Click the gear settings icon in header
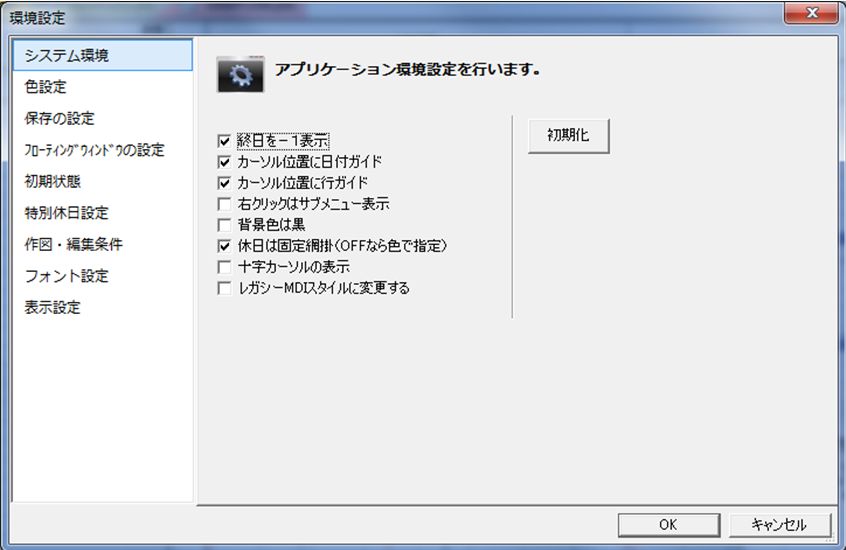The image size is (846, 550). [241, 74]
